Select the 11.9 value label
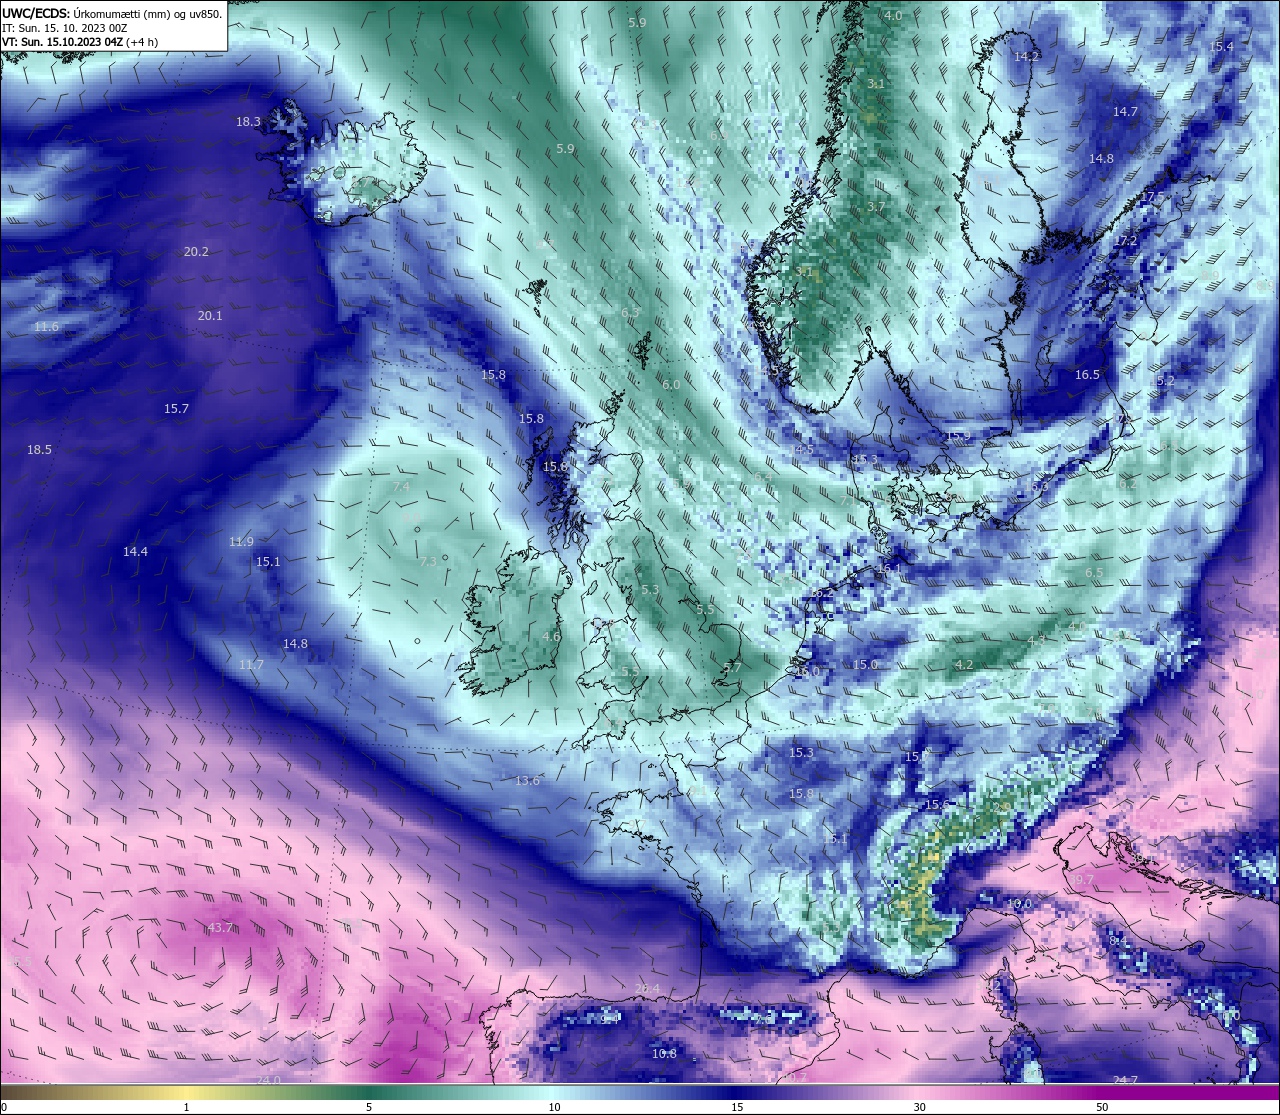Viewport: 1280px width, 1115px height. 241,542
